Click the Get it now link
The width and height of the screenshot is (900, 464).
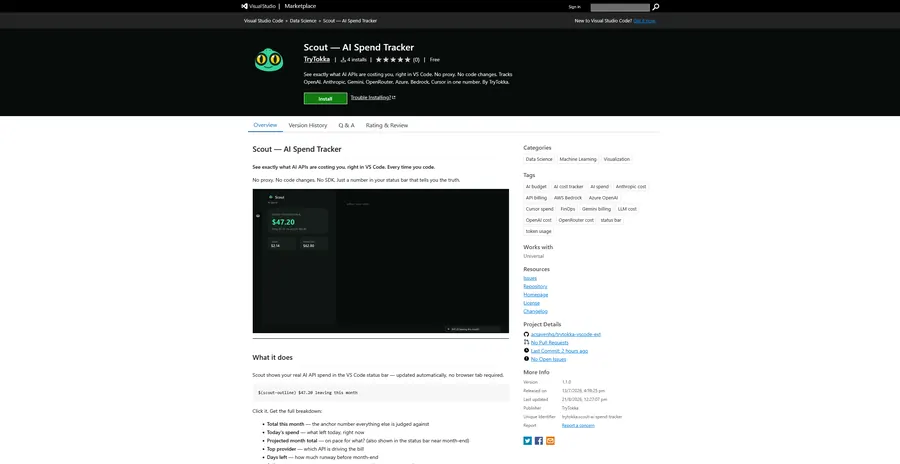645,21
